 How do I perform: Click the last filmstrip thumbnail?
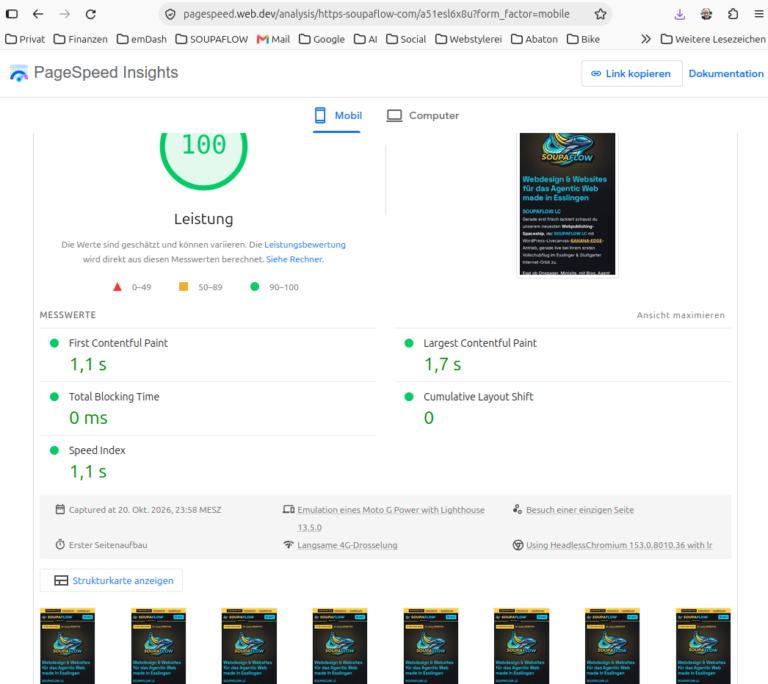point(703,646)
